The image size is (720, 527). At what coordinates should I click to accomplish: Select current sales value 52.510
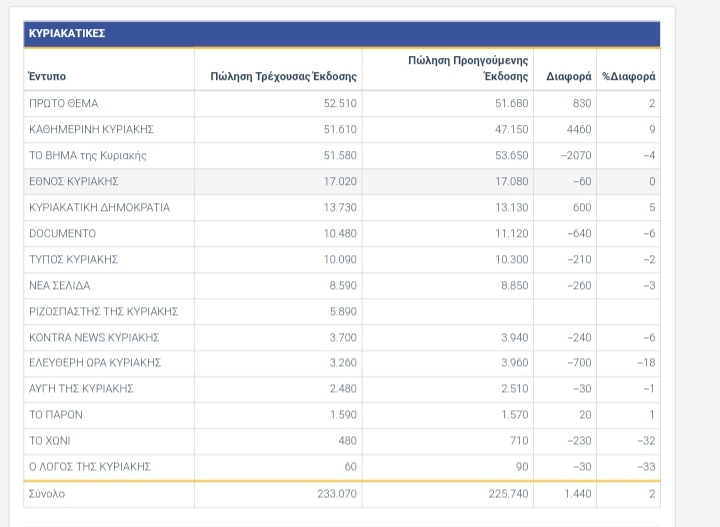coord(340,103)
